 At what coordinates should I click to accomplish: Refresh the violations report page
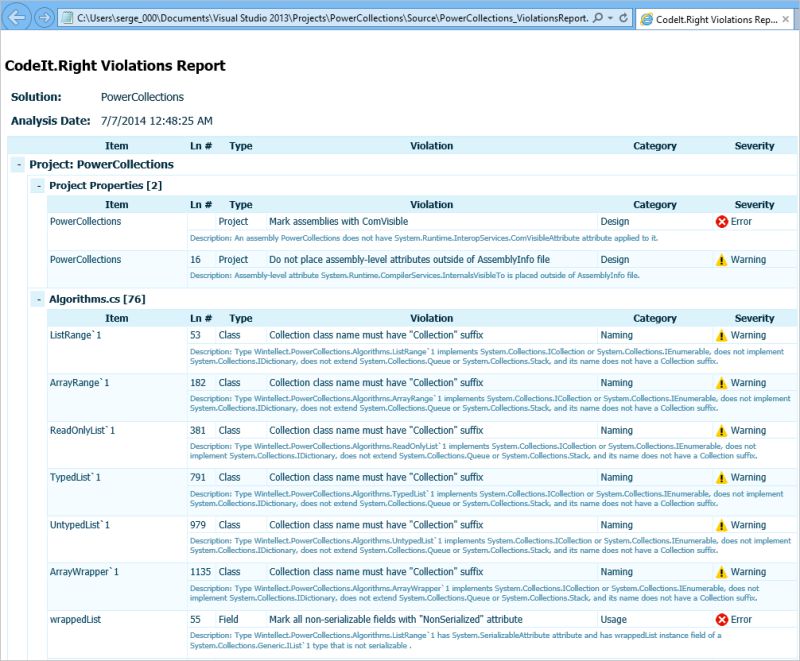pyautogui.click(x=623, y=18)
